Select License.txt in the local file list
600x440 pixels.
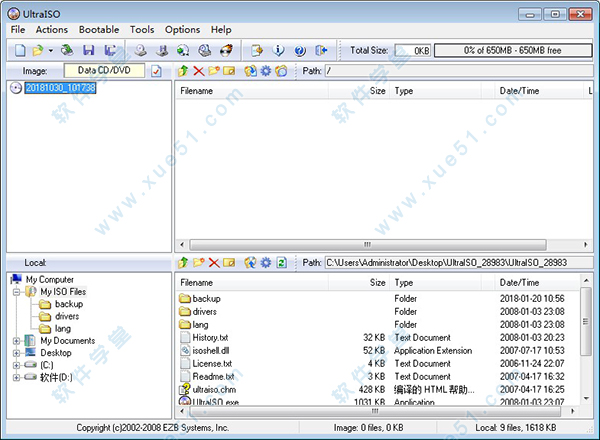(x=211, y=363)
